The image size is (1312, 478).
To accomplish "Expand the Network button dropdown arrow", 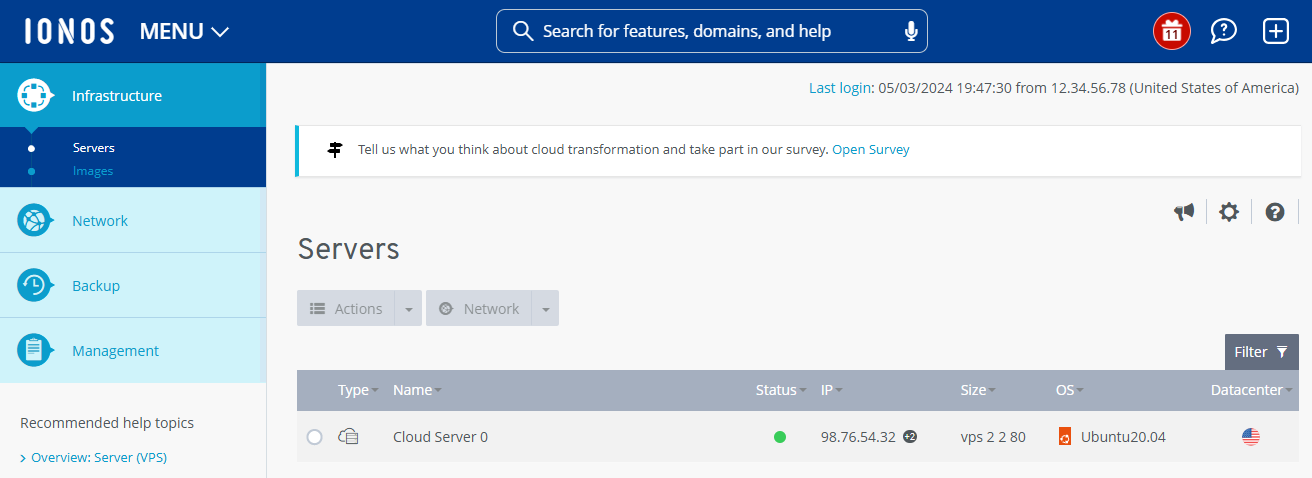I will [x=545, y=309].
